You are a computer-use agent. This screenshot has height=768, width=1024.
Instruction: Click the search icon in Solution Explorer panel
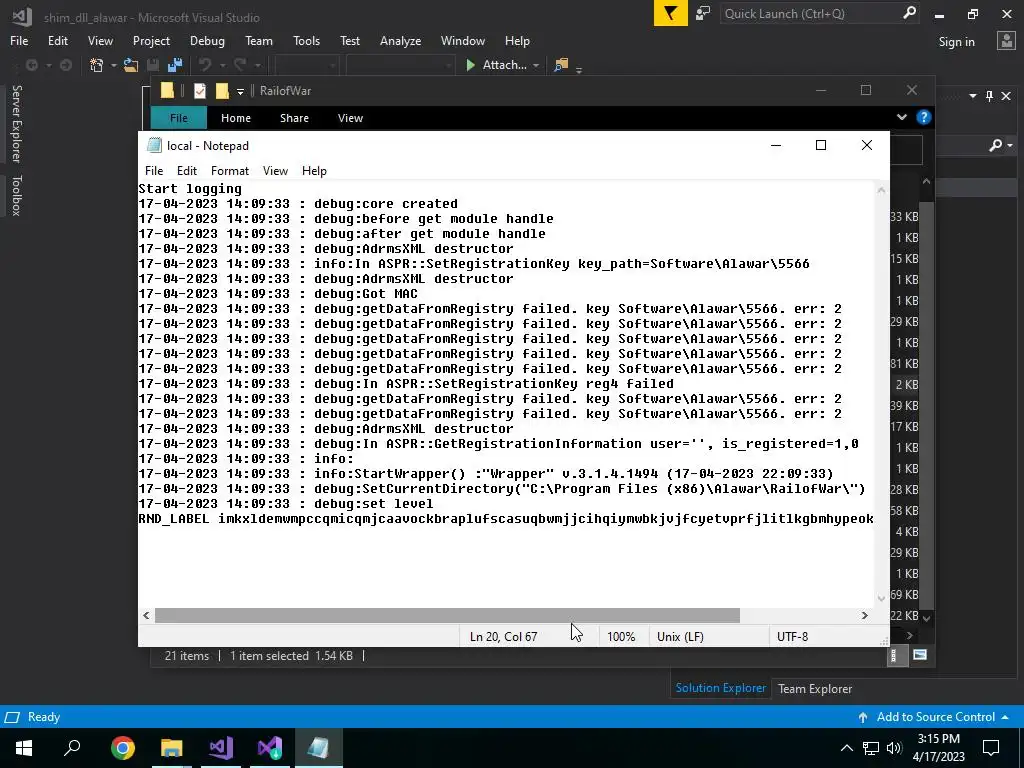[995, 145]
